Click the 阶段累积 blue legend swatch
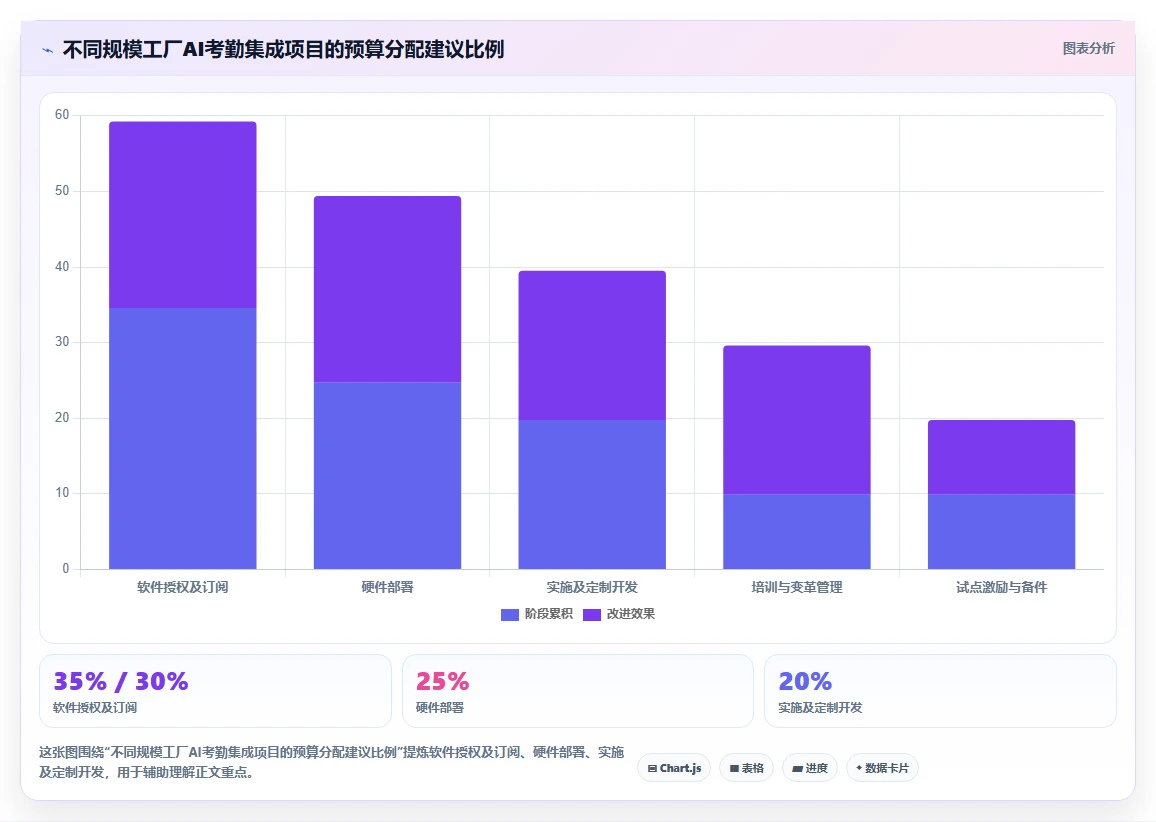 pos(509,615)
